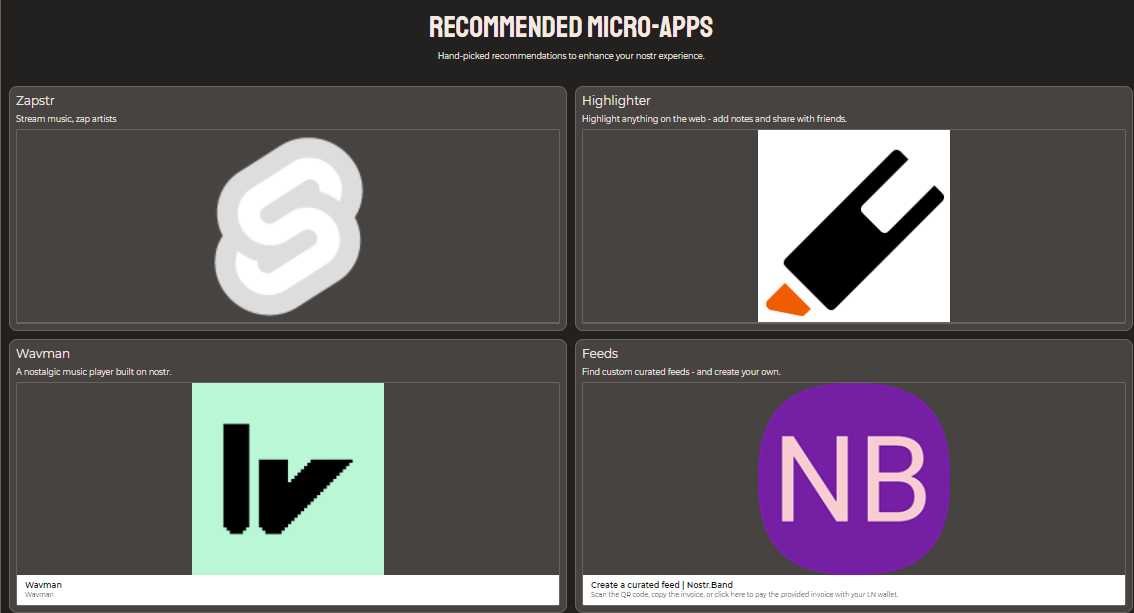Open the Feeds card title
The width and height of the screenshot is (1134, 613).
(x=600, y=353)
